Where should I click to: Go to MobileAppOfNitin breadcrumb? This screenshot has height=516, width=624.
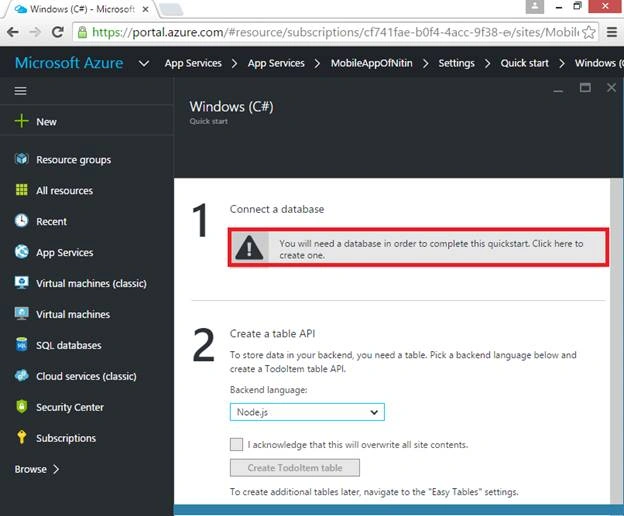coord(371,63)
